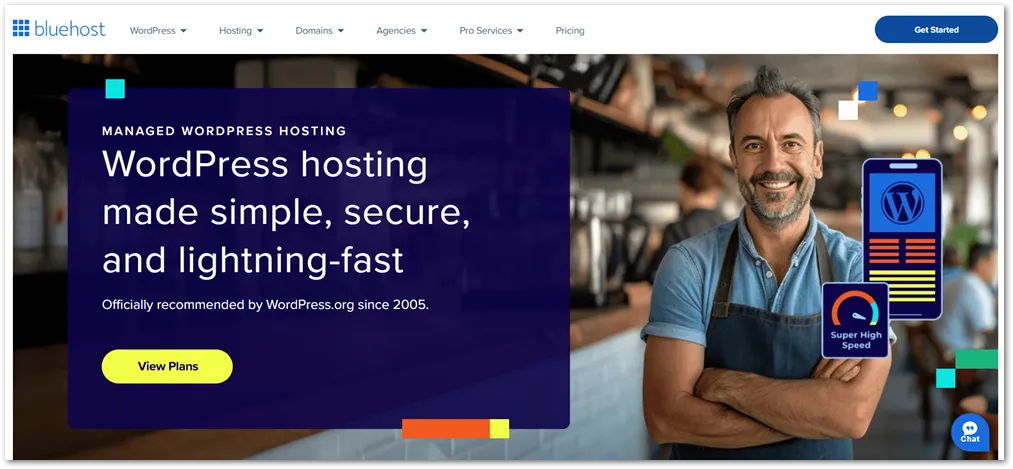Click 'Officially recommended by WordPress.org since 2005' text
The width and height of the screenshot is (1013, 469).
coord(266,304)
